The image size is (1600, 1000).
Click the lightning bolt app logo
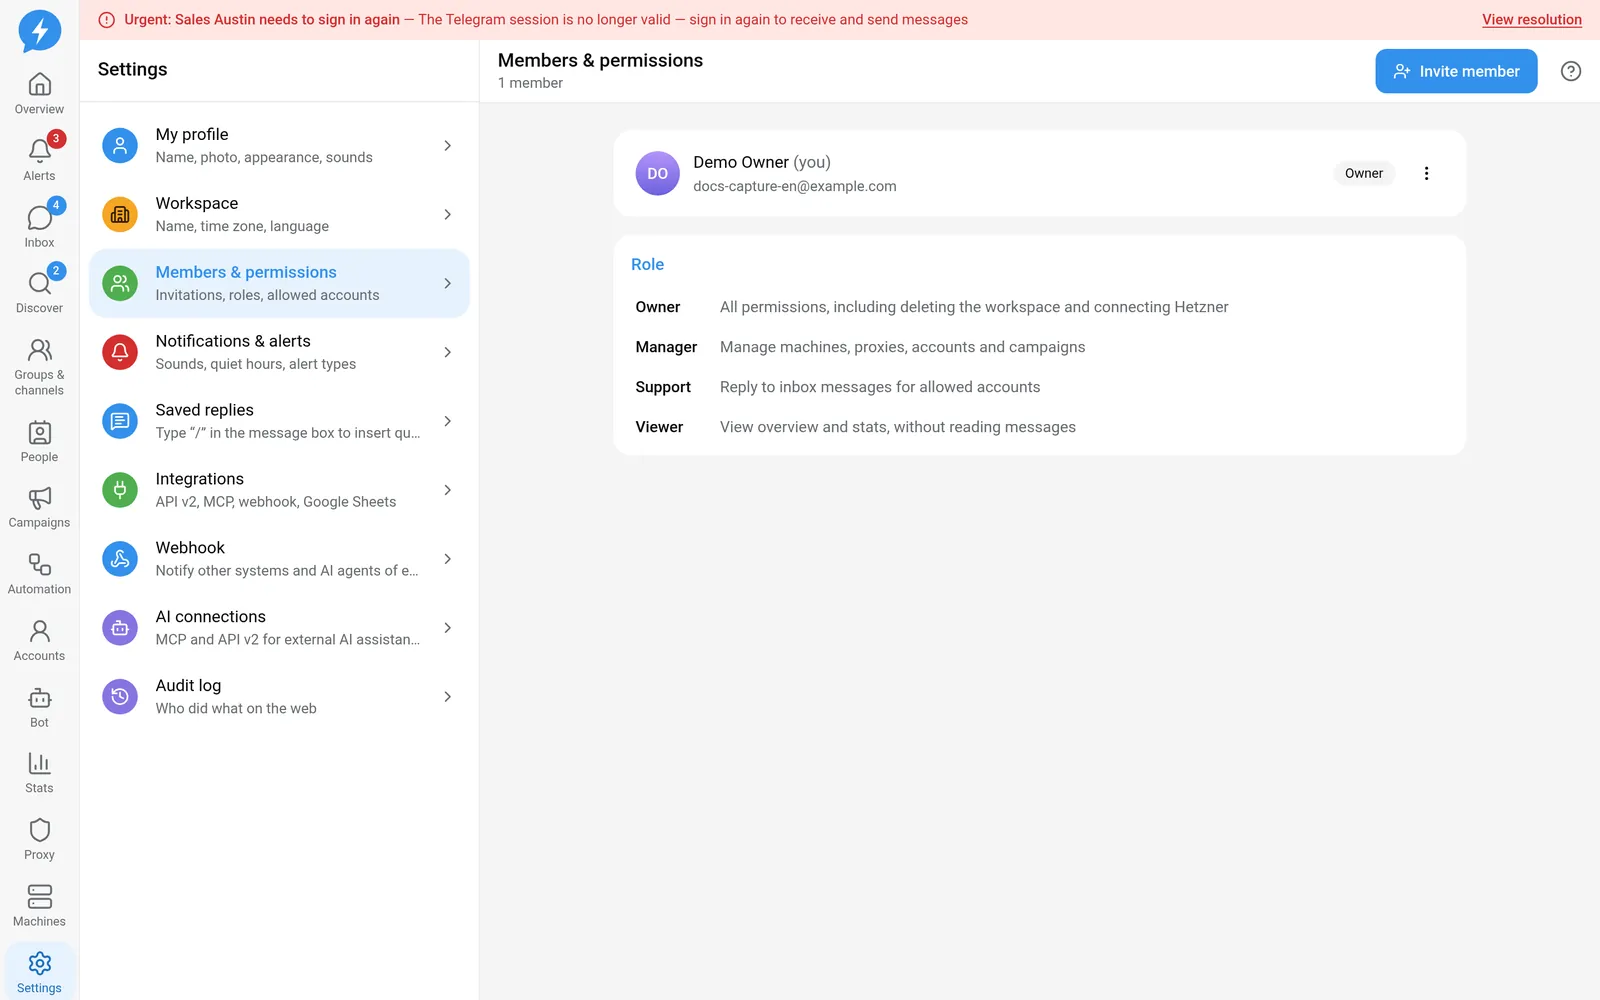40,31
